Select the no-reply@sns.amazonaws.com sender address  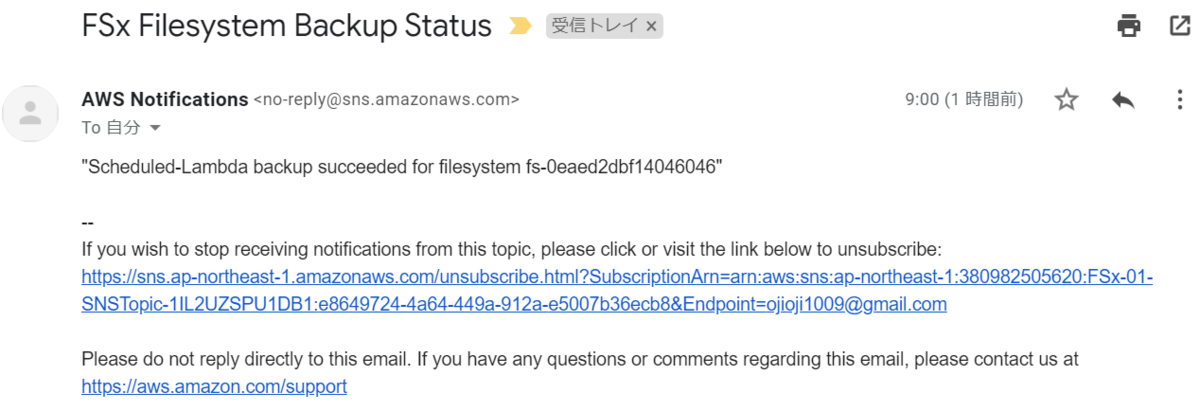386,99
